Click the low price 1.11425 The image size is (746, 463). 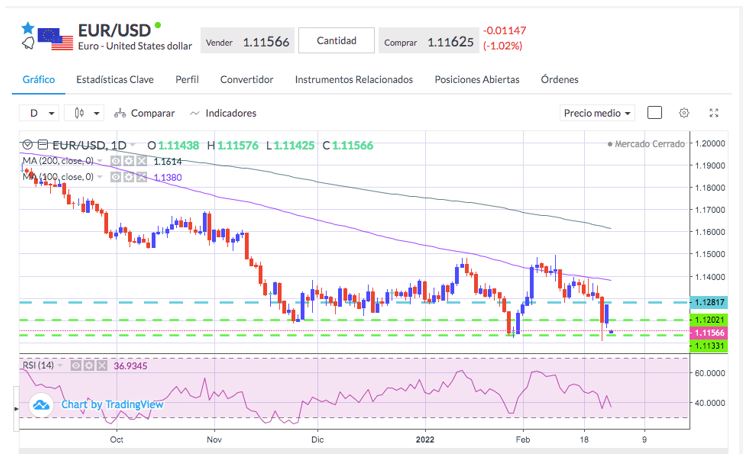(294, 145)
